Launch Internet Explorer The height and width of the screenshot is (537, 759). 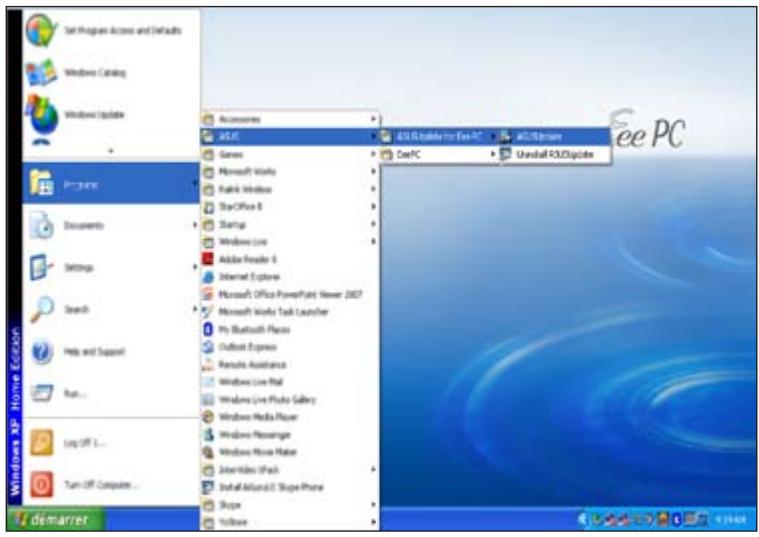290,276
